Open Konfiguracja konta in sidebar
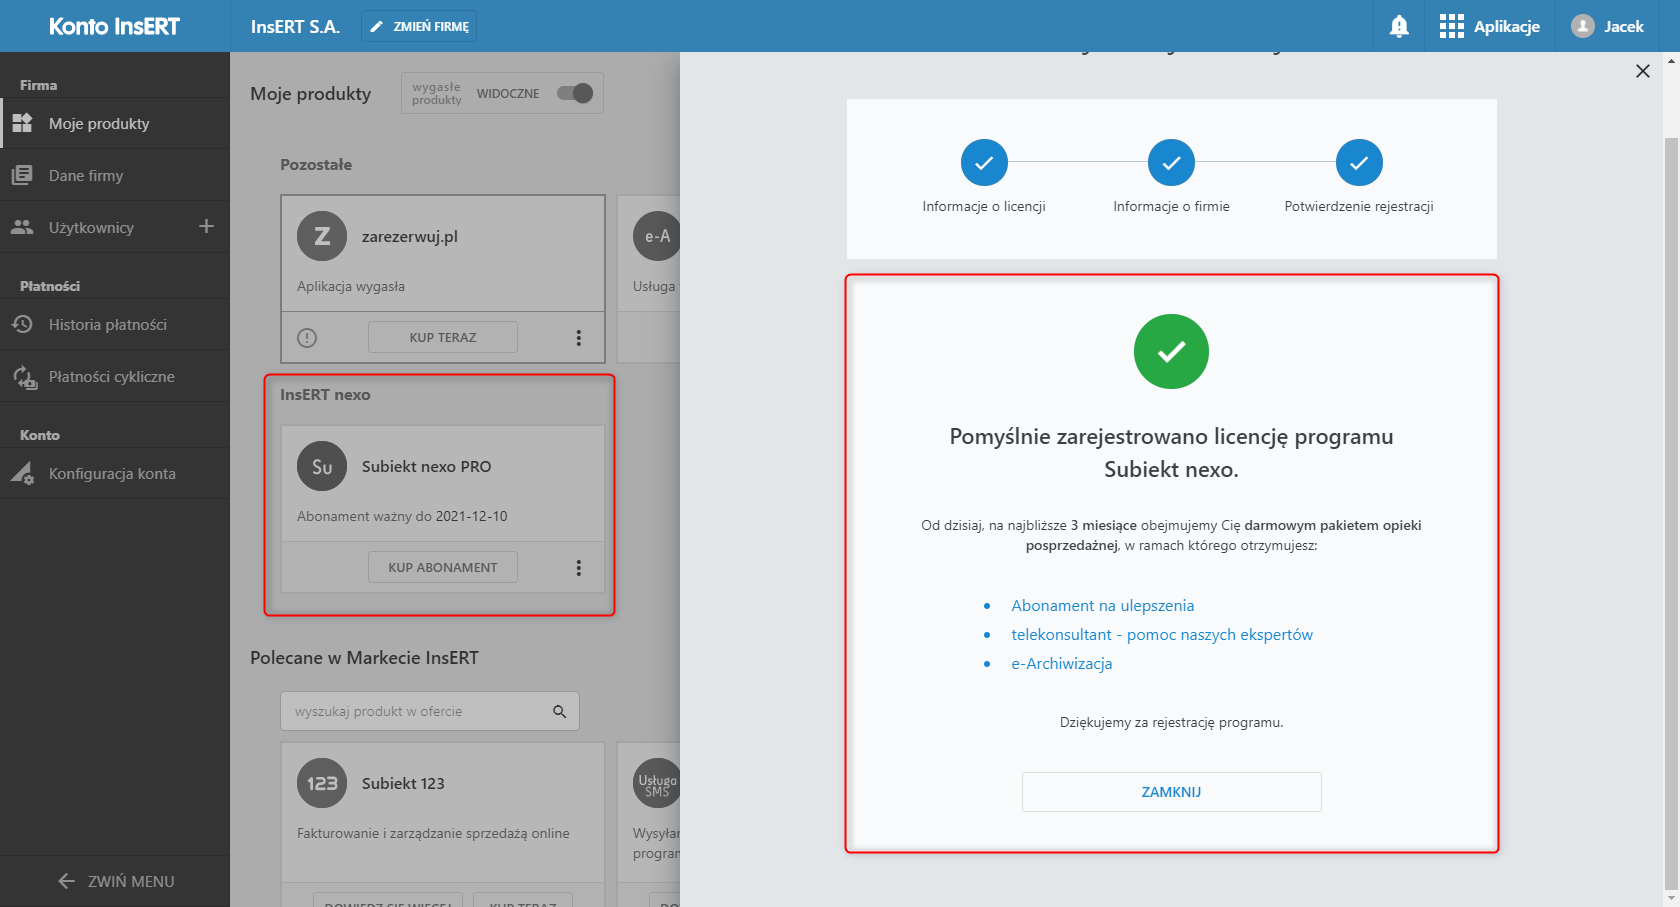Viewport: 1680px width, 907px height. point(115,474)
